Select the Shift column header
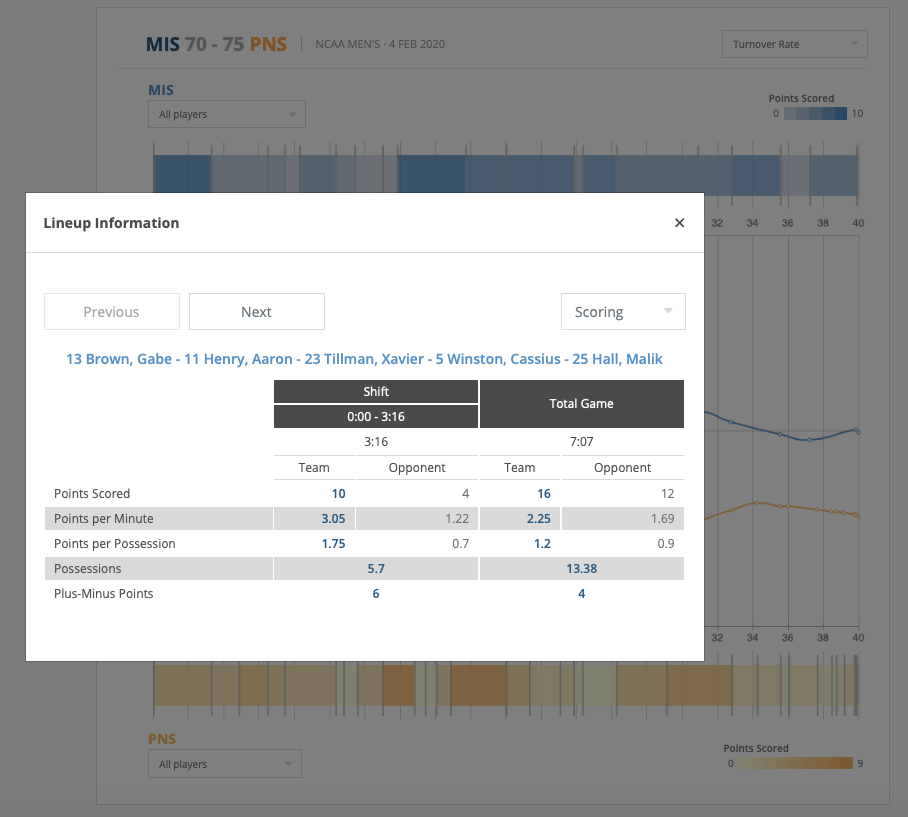Viewport: 908px width, 817px height. point(376,392)
